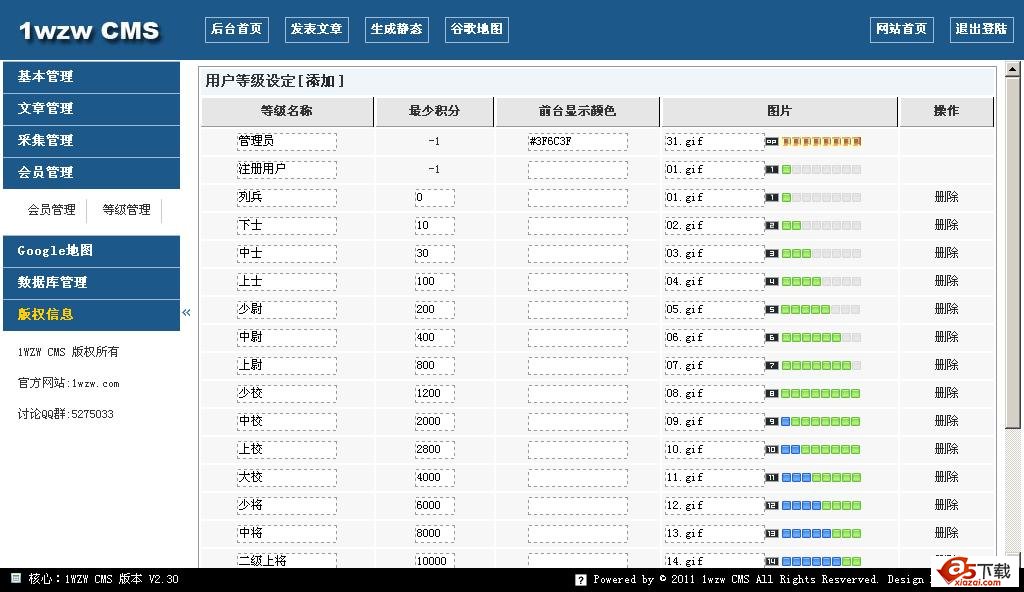Open the 会员管理 submenu item under sidebar
Image resolution: width=1024 pixels, height=592 pixels.
(x=51, y=210)
